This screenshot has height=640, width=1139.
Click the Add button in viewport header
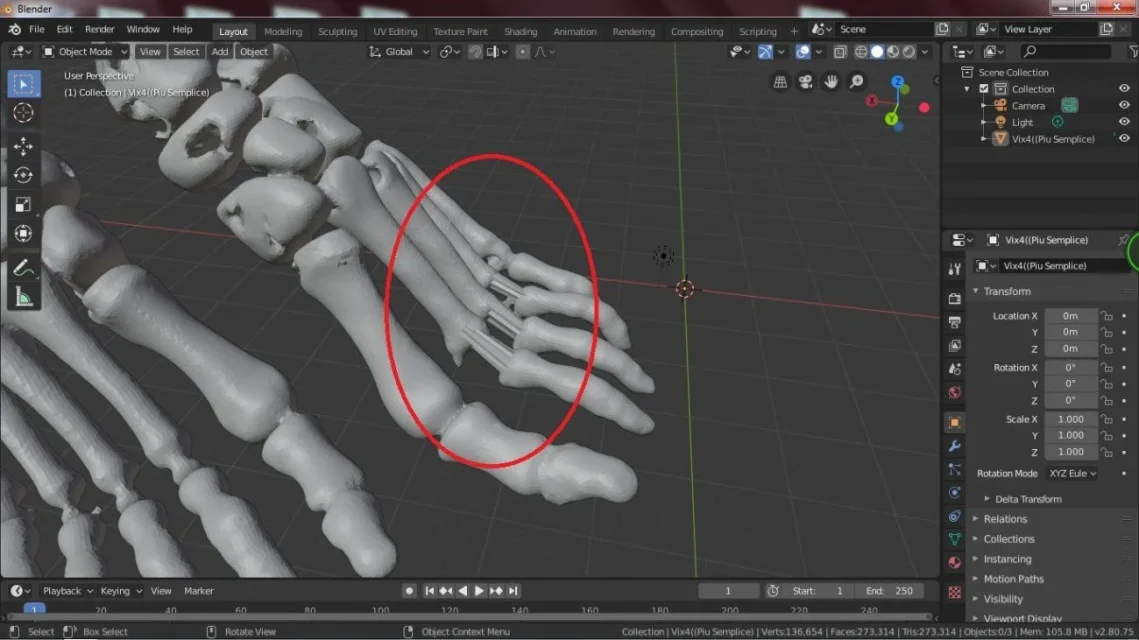pos(219,51)
